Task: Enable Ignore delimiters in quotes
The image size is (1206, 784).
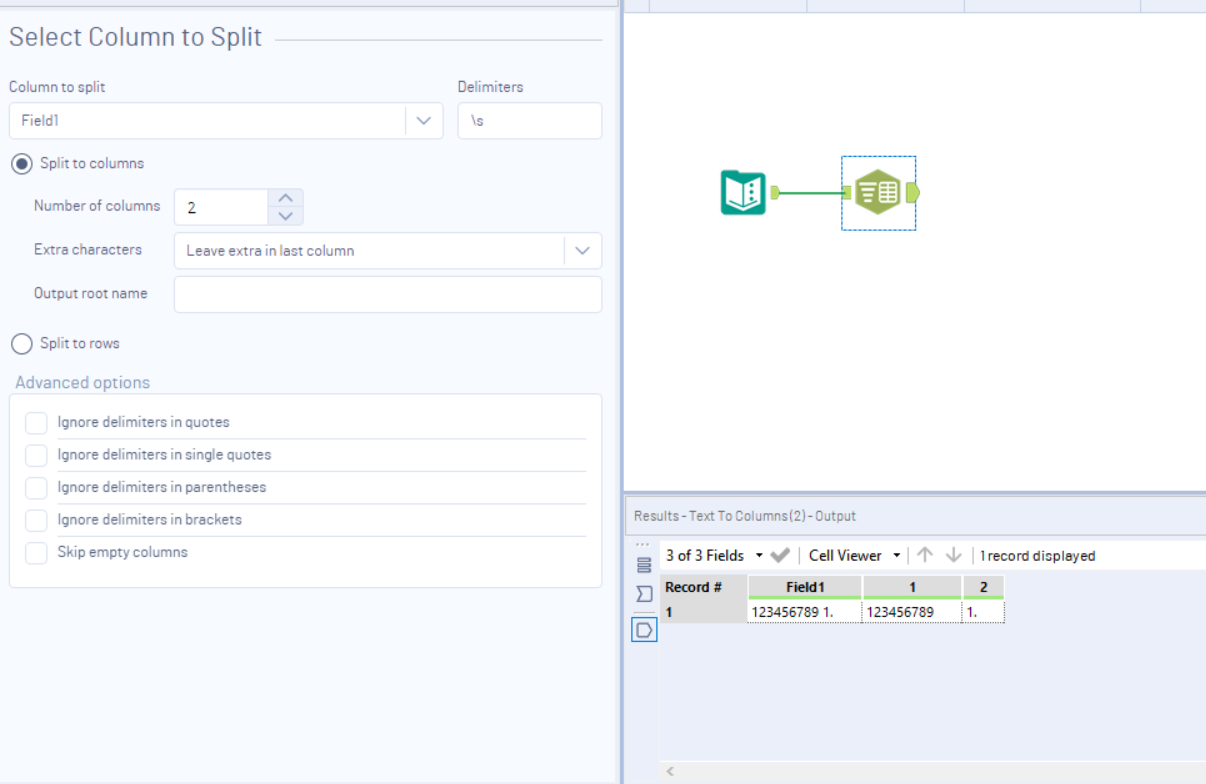Action: click(37, 423)
